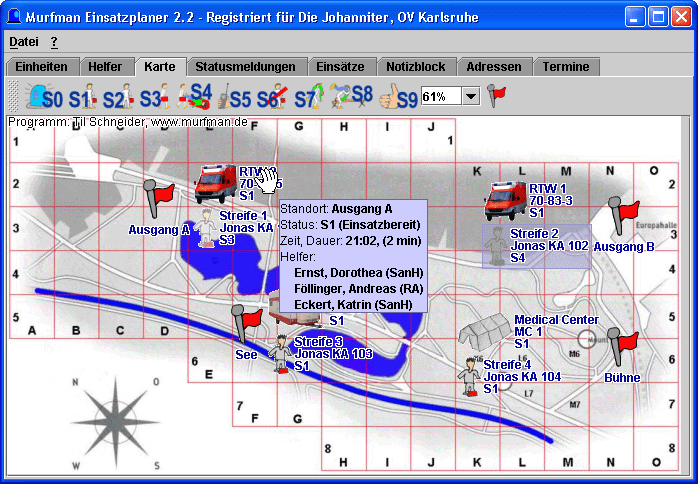Maximize the Einsatzplaner window
This screenshot has height=484, width=698.
click(x=658, y=17)
